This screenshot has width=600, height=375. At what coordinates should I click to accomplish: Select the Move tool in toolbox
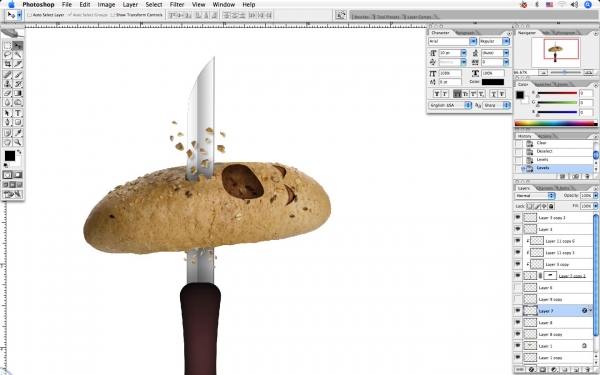click(x=18, y=46)
